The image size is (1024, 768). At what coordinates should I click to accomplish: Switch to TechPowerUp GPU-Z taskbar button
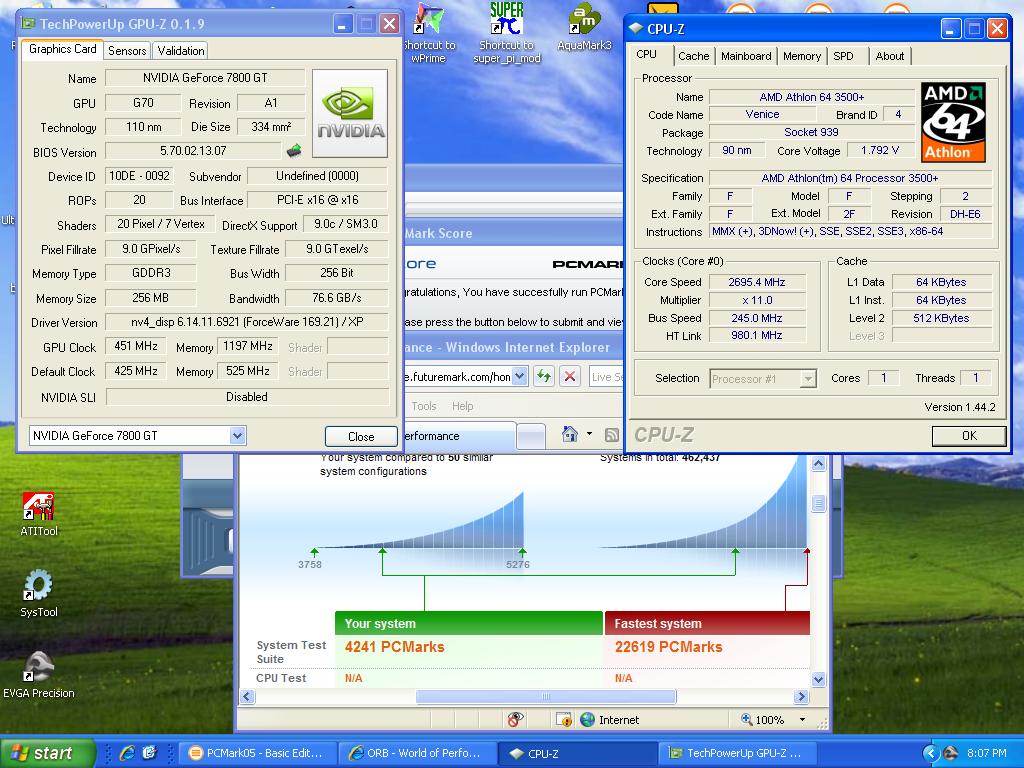point(738,753)
